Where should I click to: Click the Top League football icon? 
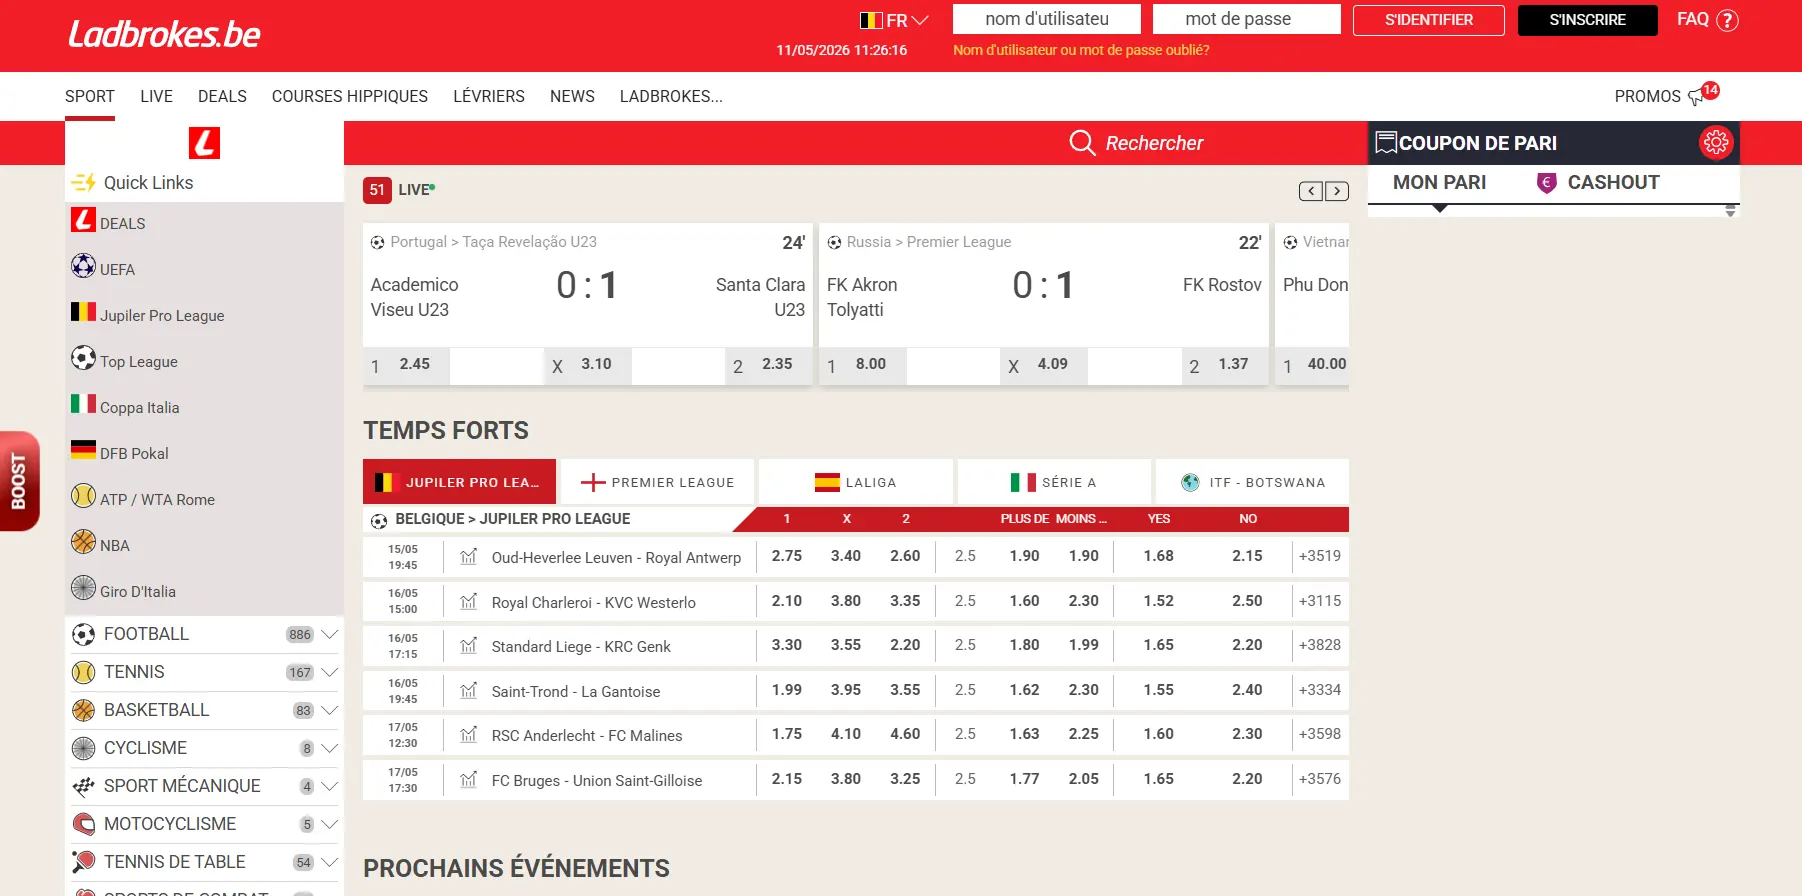click(83, 358)
